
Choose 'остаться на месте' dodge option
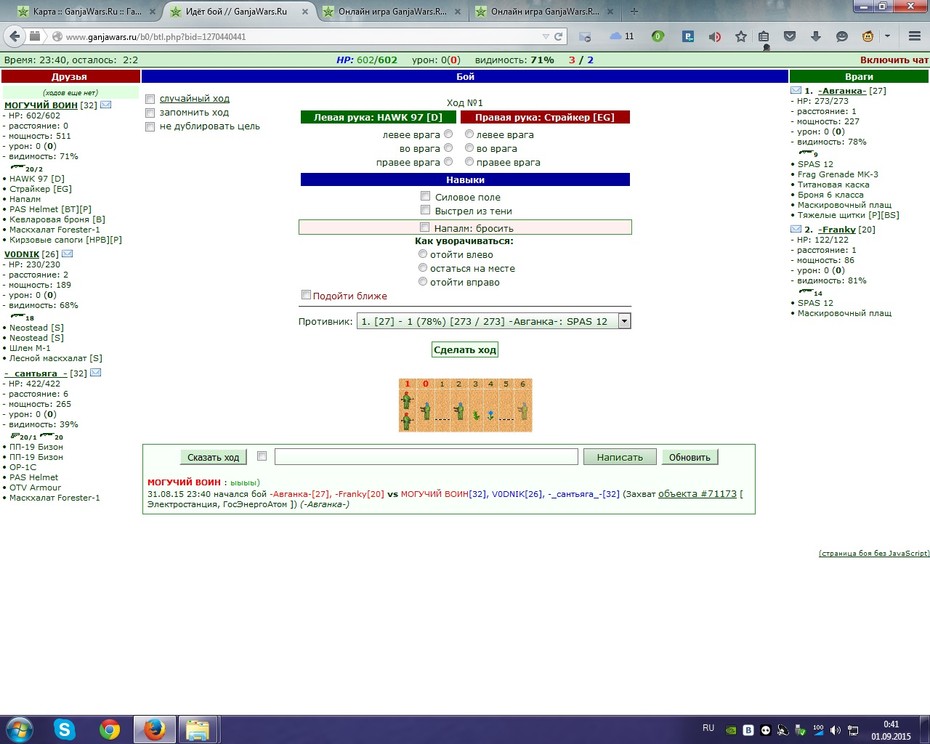click(x=423, y=268)
